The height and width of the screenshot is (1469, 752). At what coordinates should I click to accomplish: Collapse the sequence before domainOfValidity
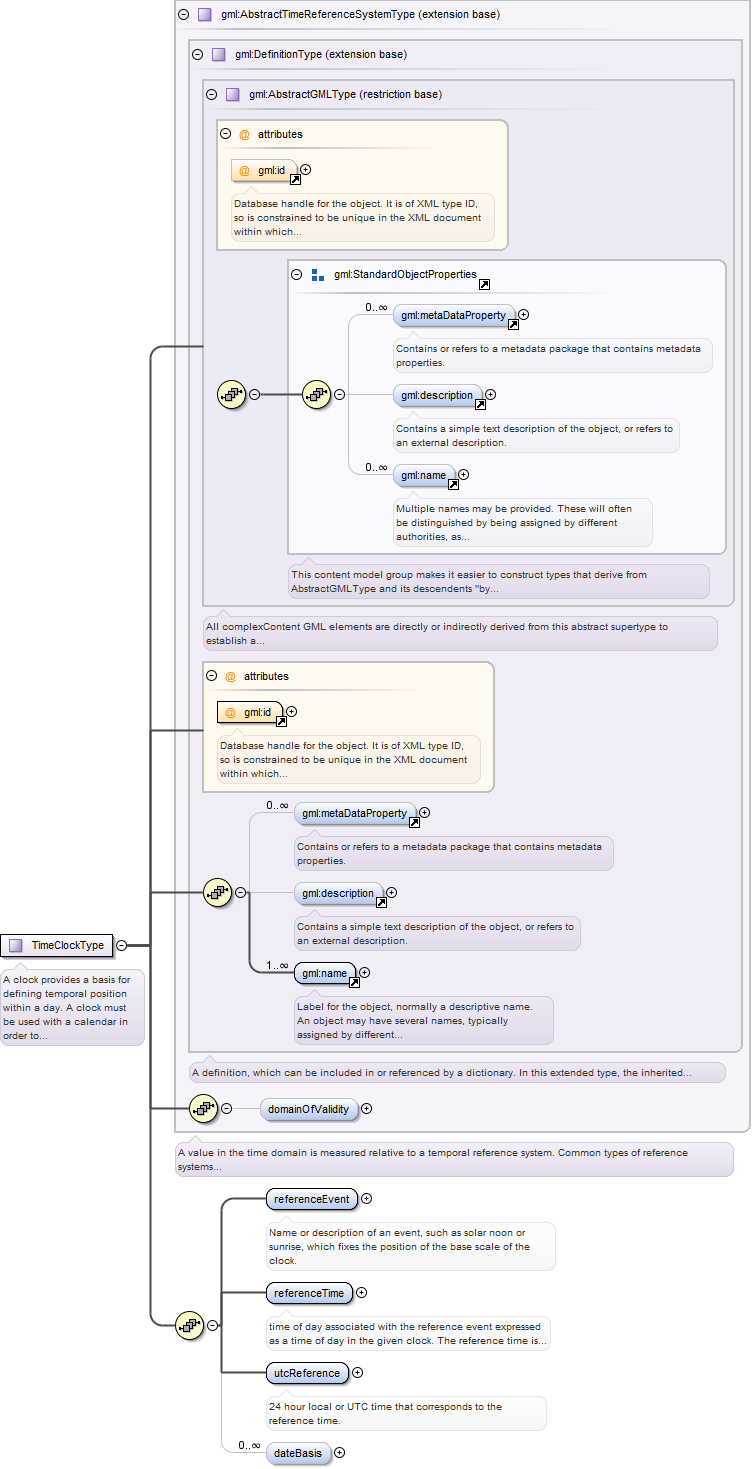pyautogui.click(x=227, y=1108)
